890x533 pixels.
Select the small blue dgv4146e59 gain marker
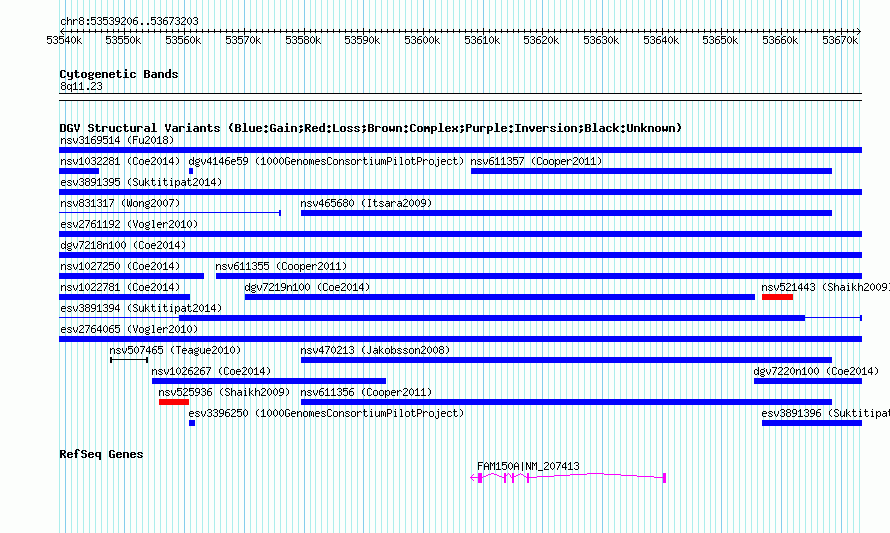tap(191, 171)
